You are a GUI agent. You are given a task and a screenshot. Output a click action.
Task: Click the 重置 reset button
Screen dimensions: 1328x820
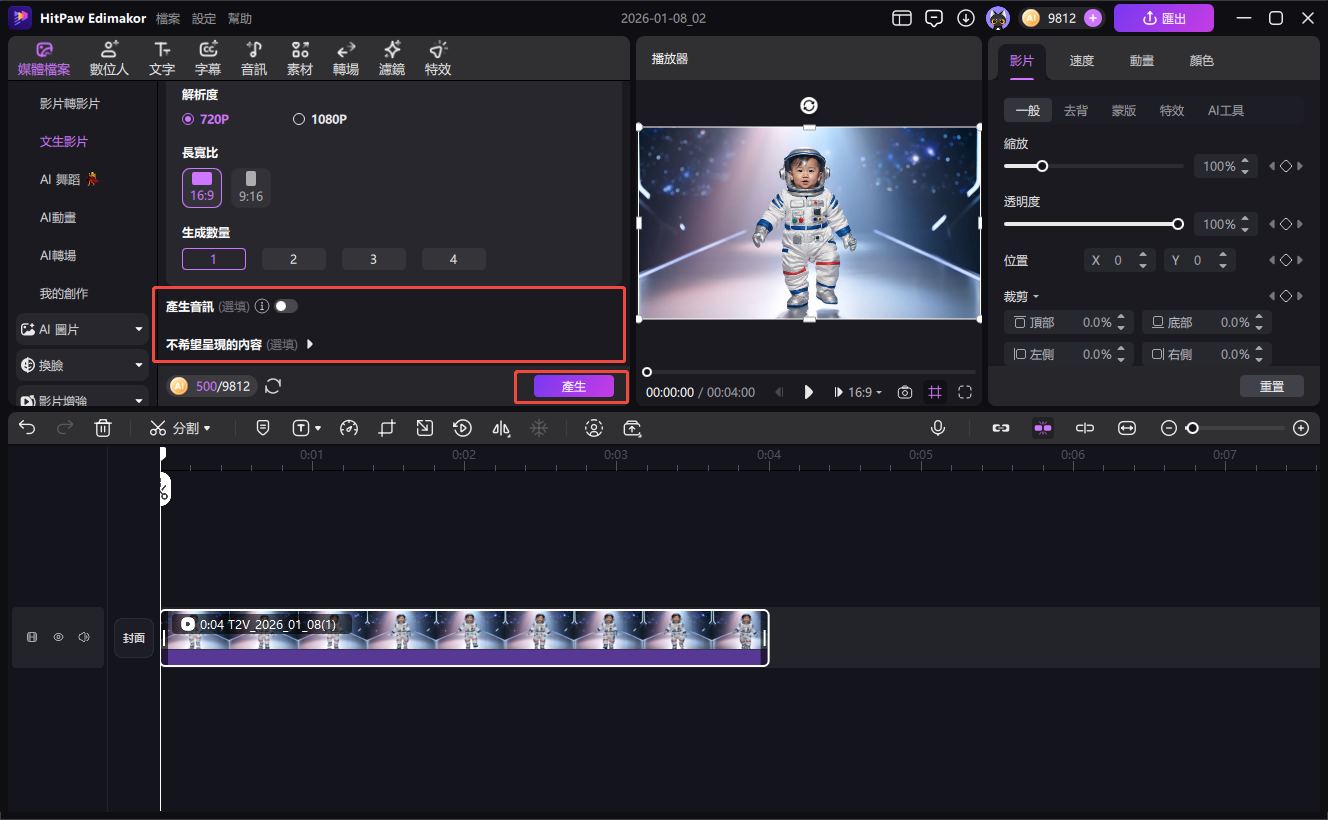[x=1271, y=386]
